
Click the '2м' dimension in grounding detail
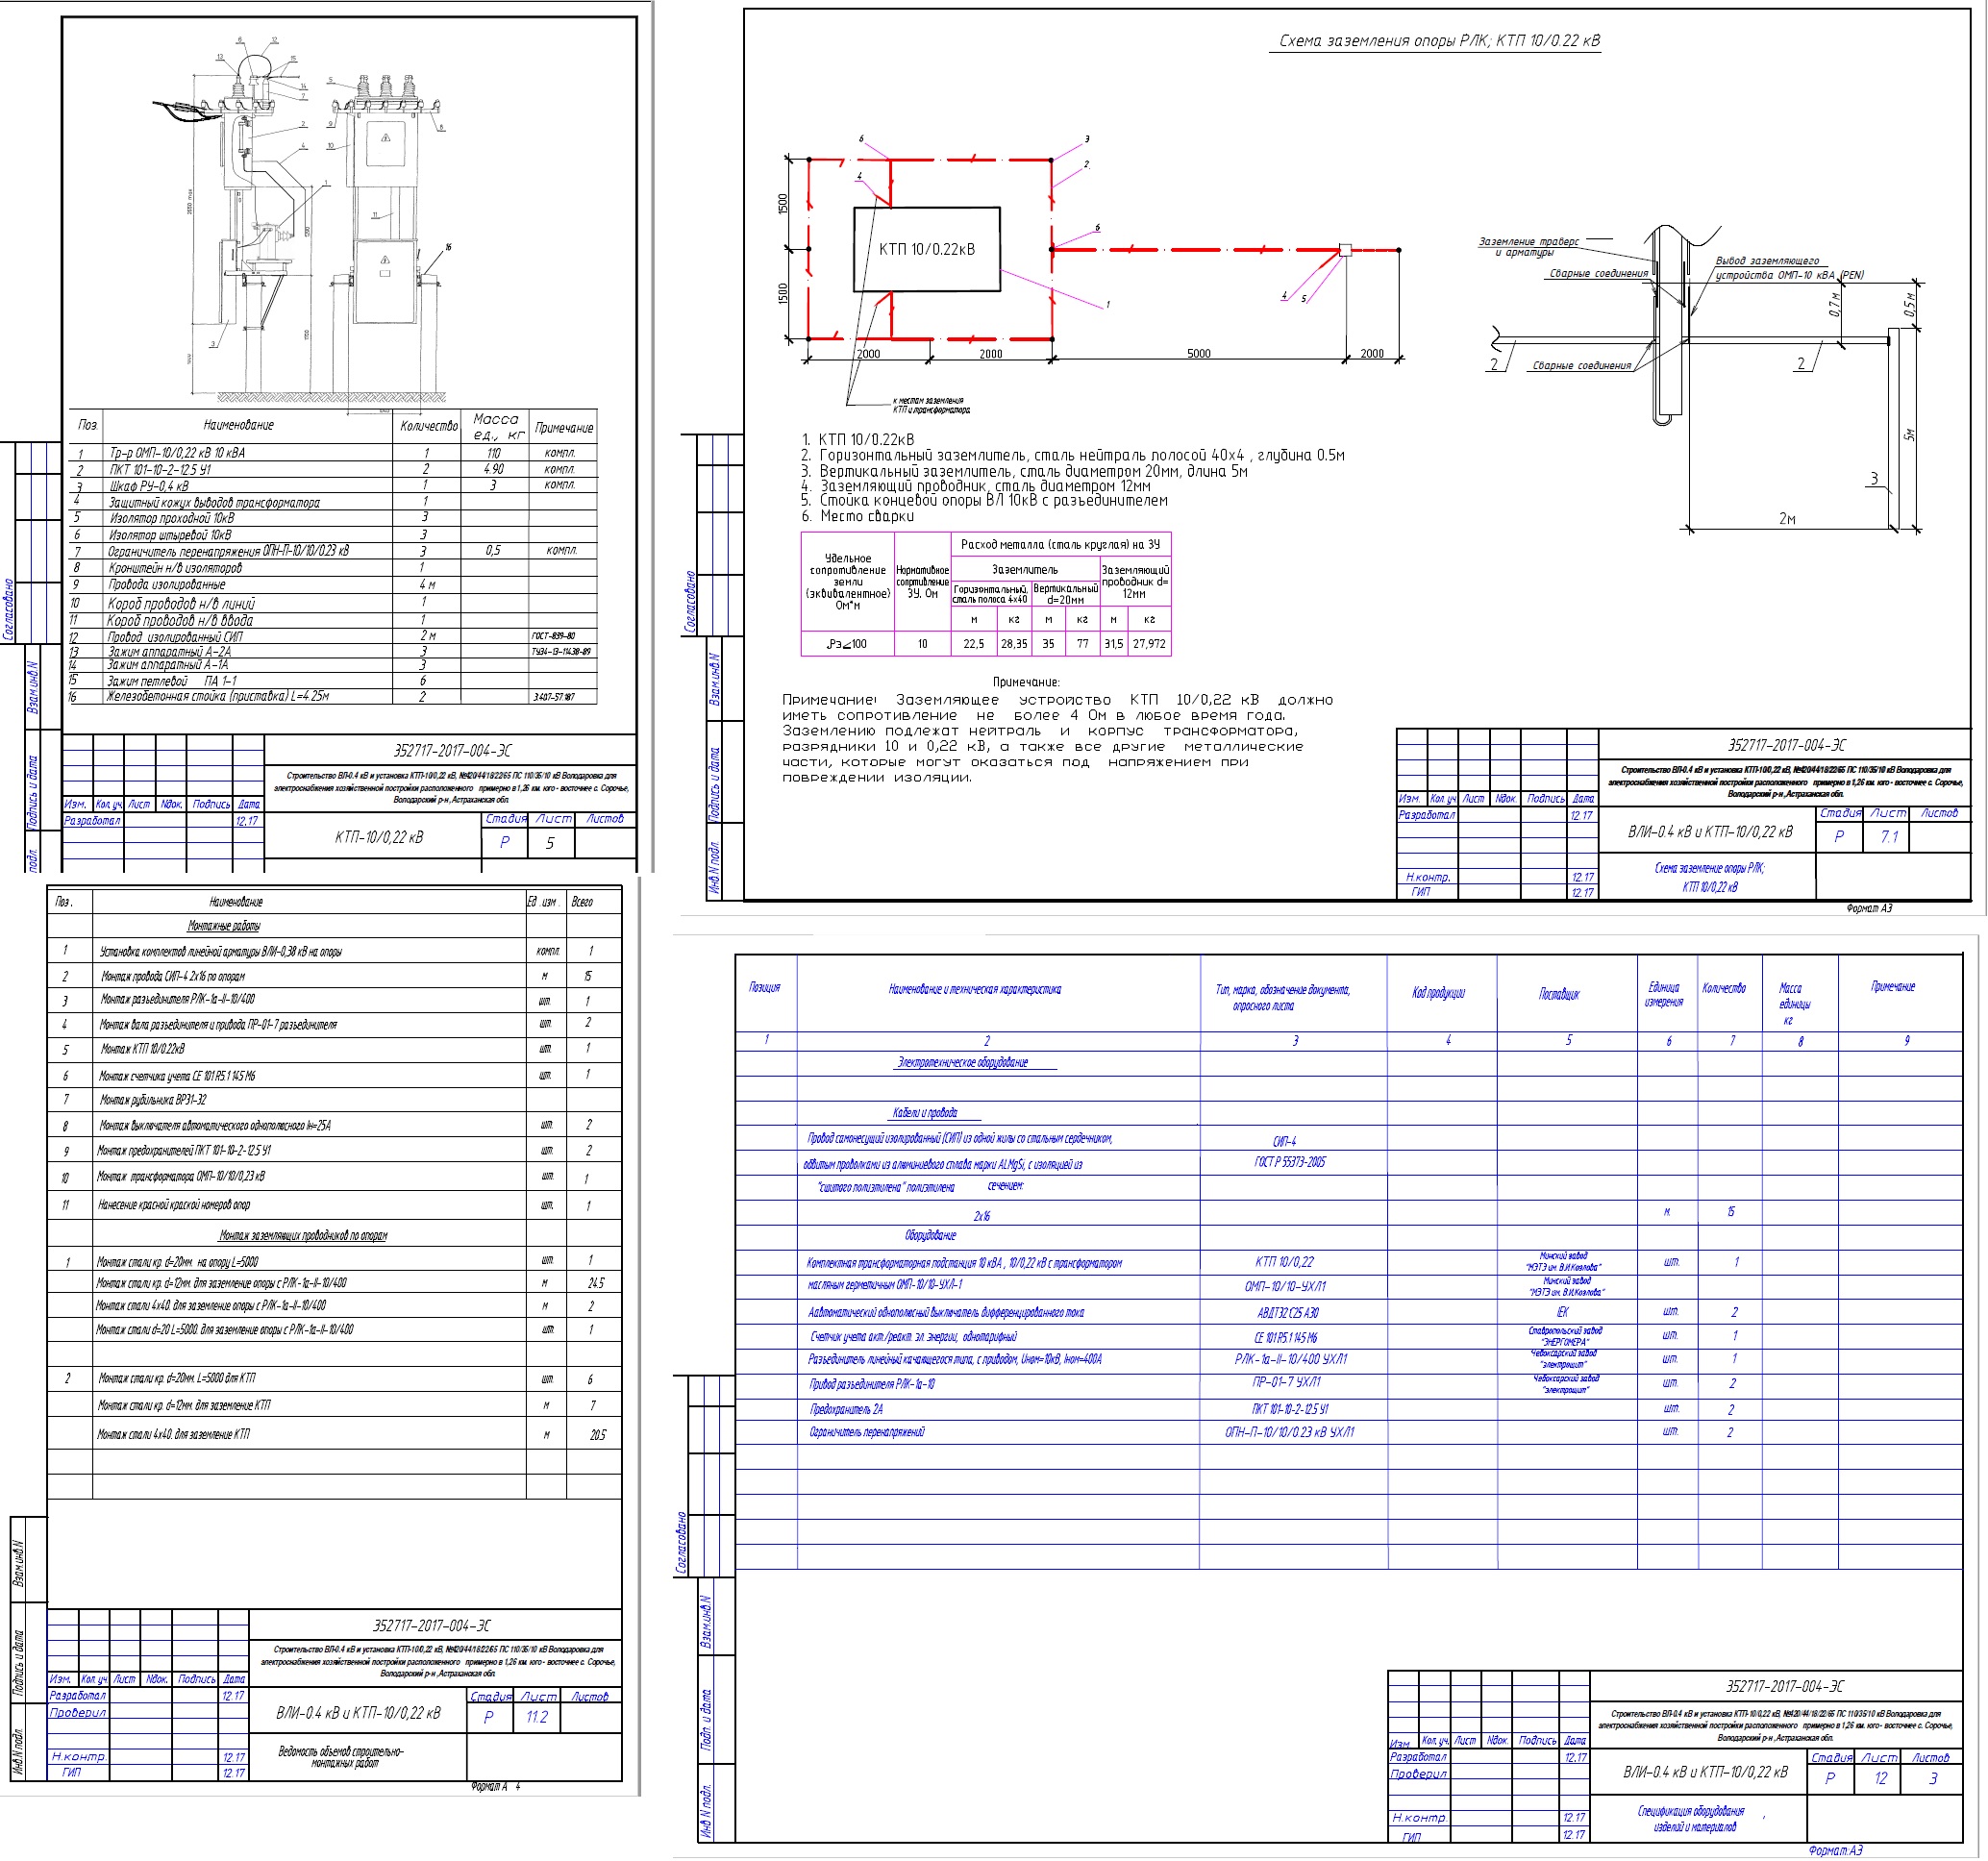(x=1787, y=518)
